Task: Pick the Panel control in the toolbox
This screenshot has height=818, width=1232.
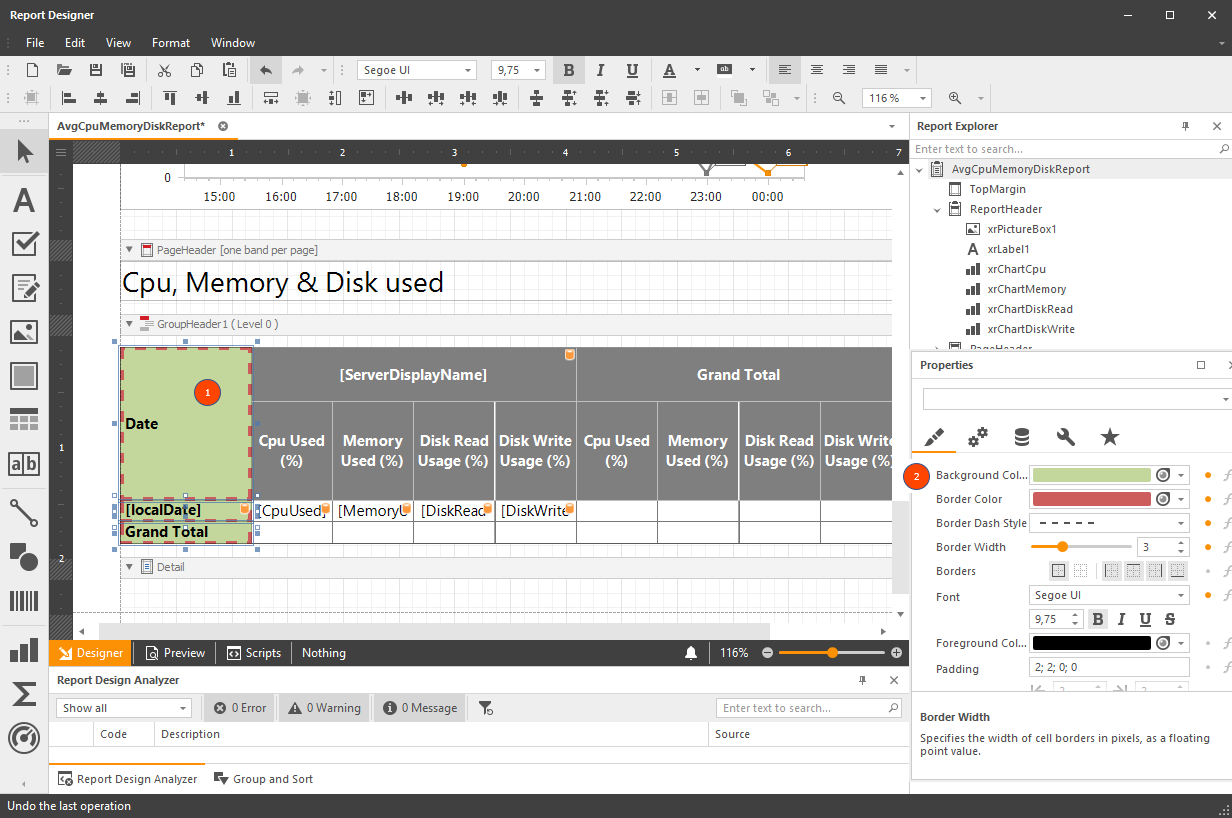Action: click(24, 376)
